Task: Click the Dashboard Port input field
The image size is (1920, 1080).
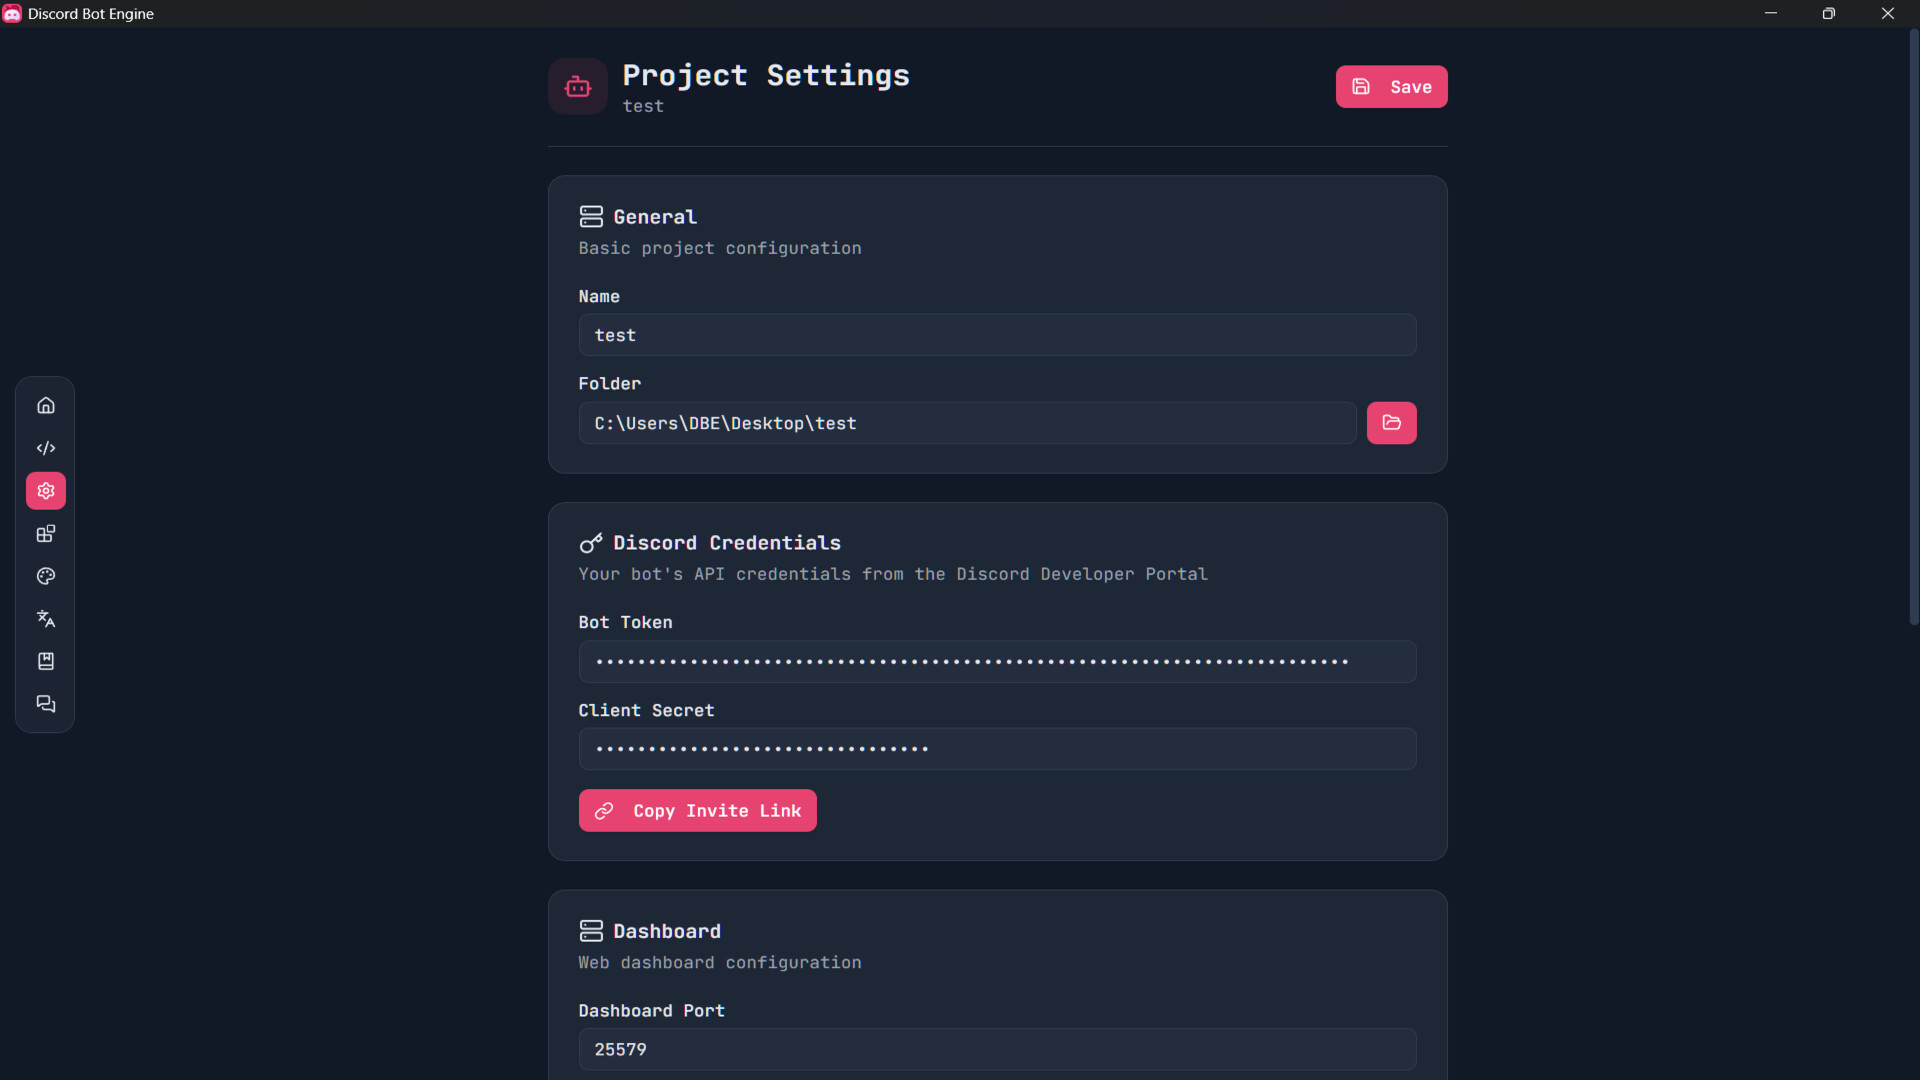Action: click(x=997, y=1049)
